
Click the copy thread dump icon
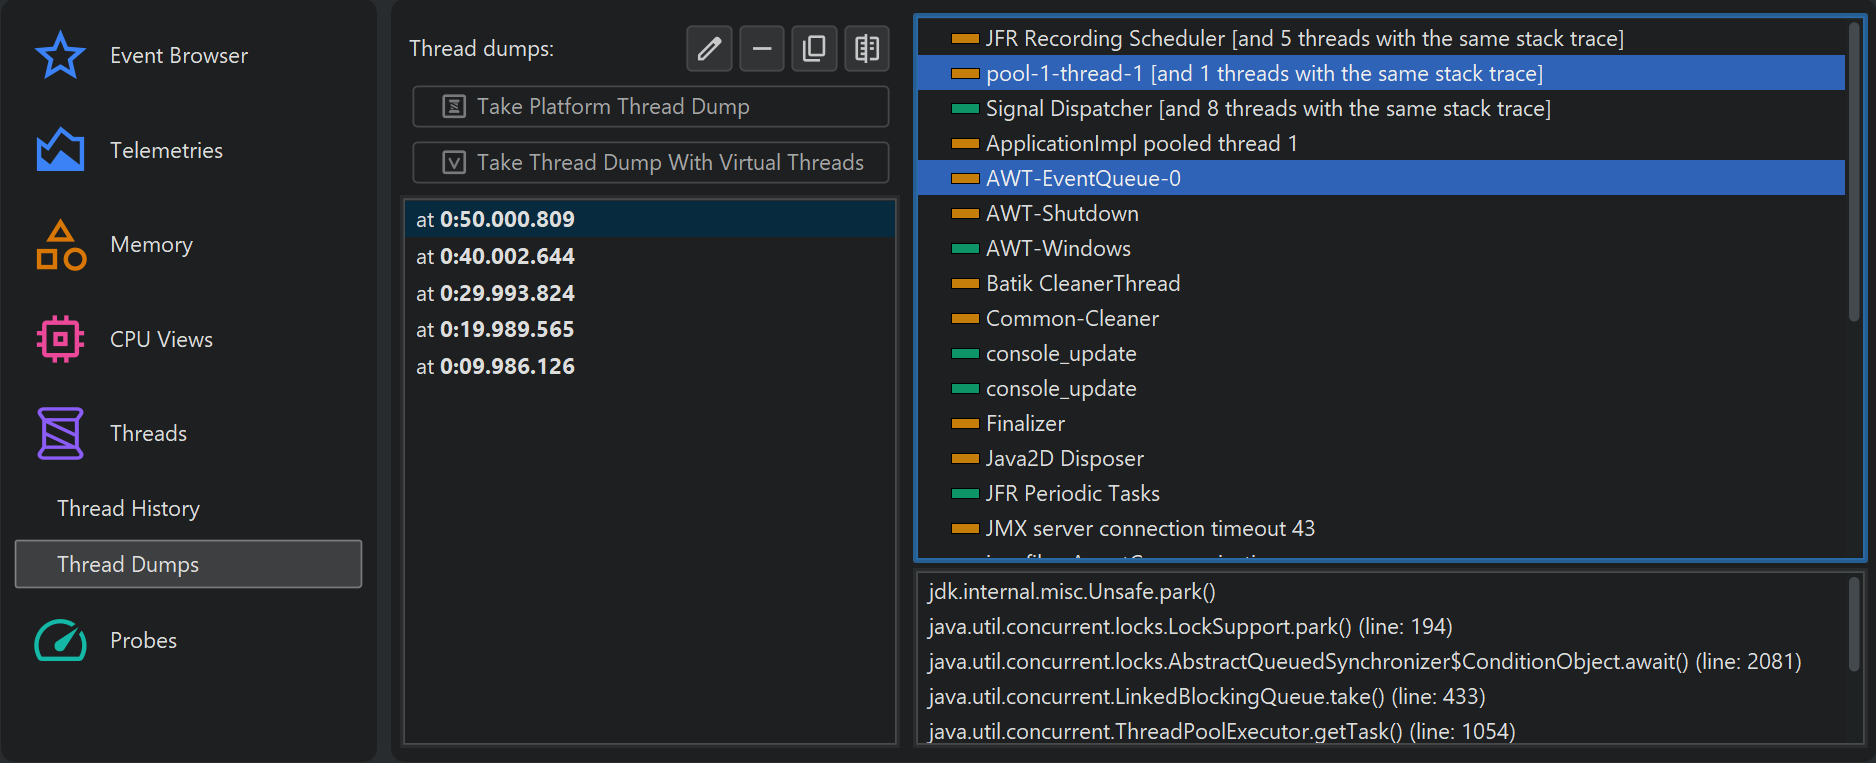(814, 48)
